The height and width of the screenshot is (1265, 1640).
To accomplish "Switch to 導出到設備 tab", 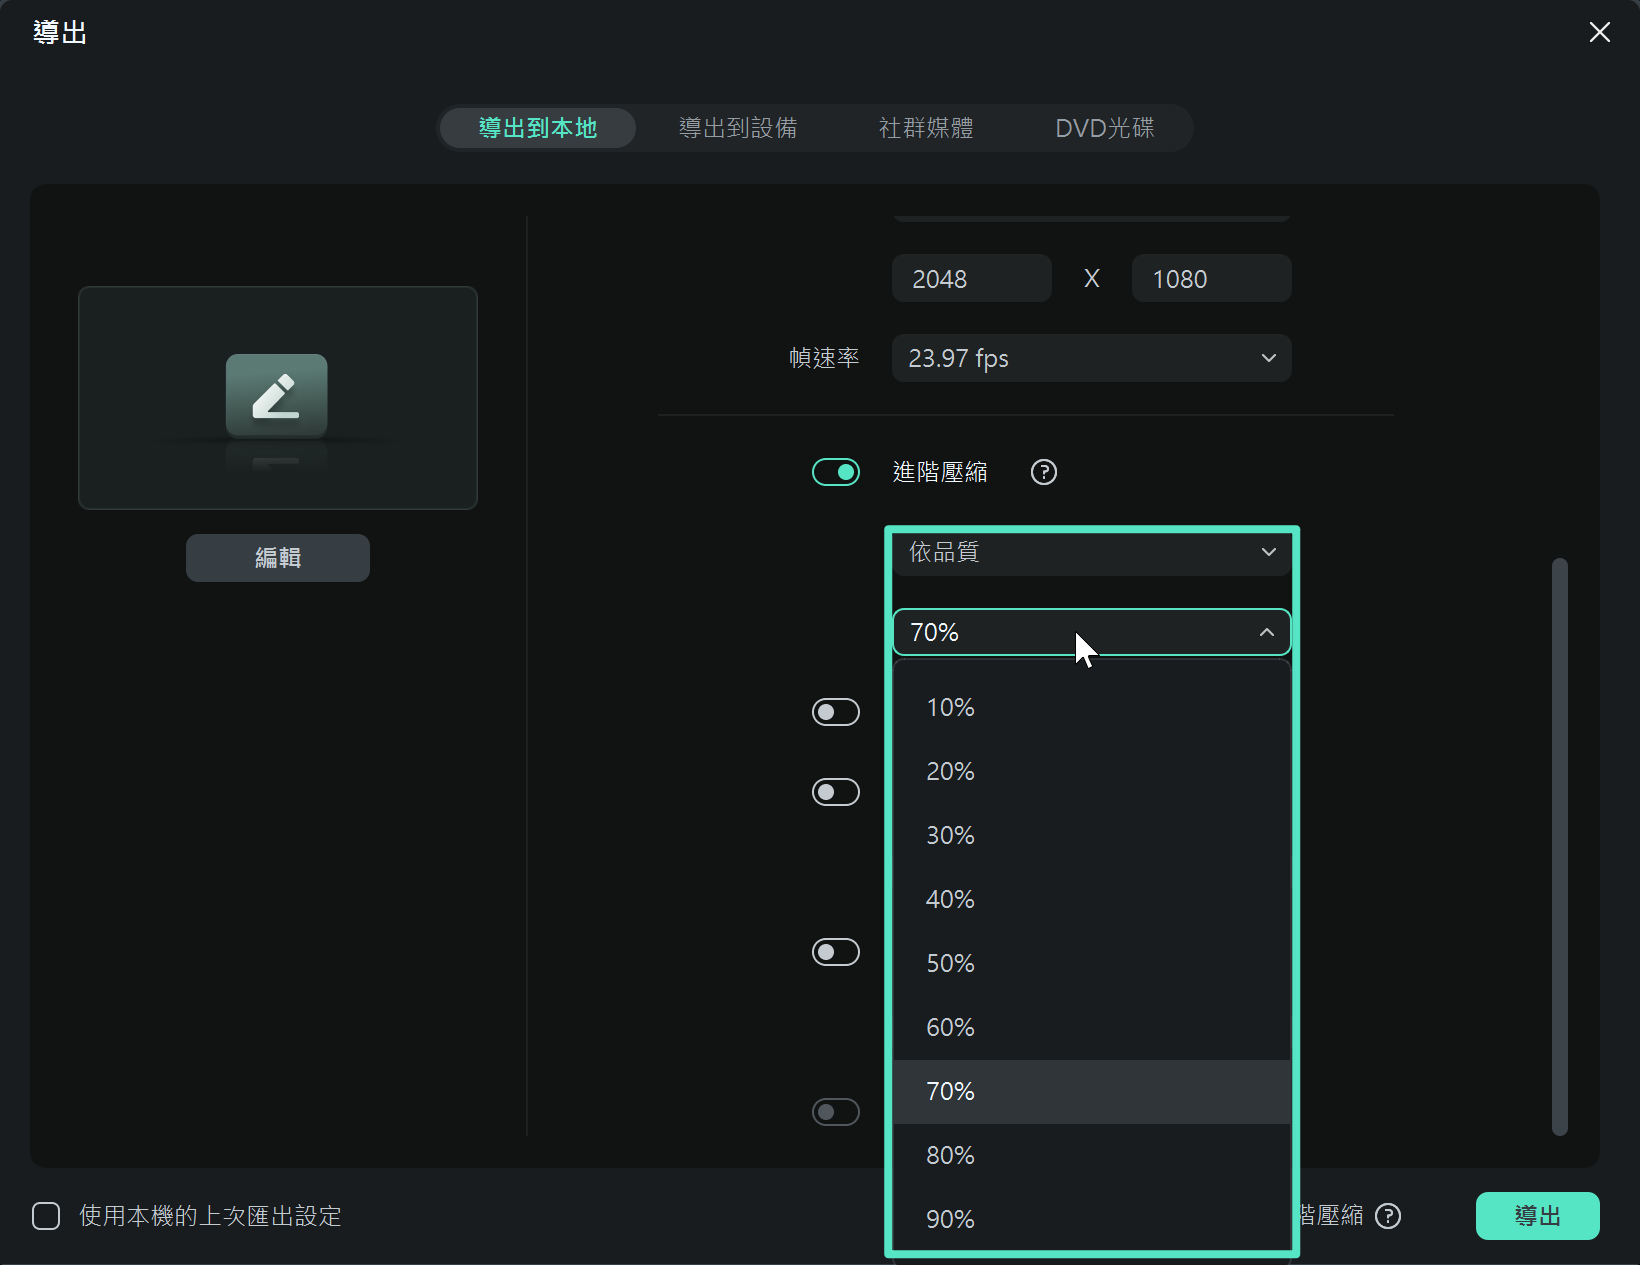I will (x=738, y=128).
